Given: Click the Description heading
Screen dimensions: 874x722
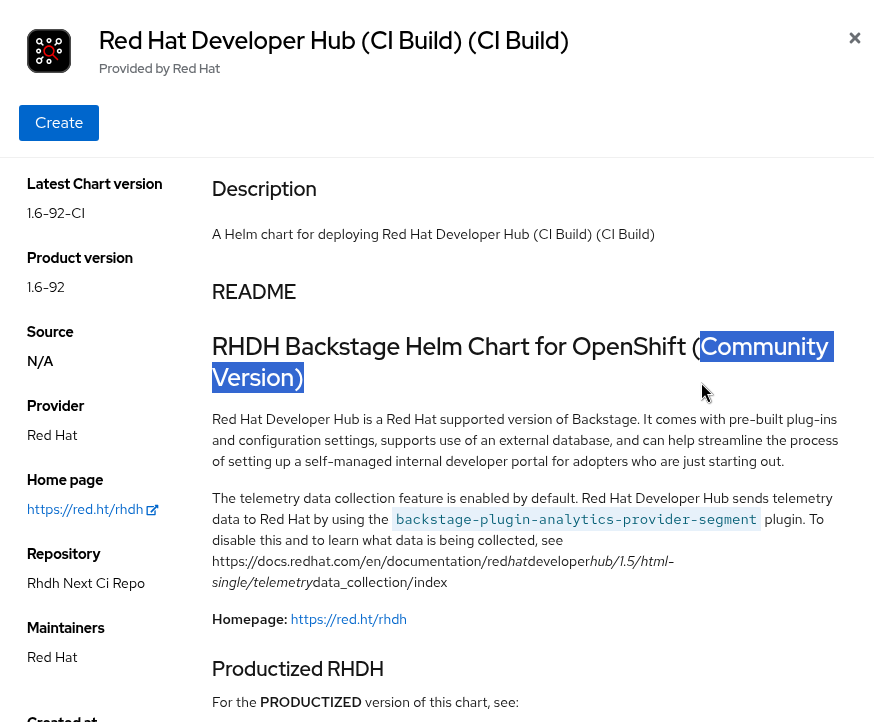Looking at the screenshot, I should [x=264, y=189].
